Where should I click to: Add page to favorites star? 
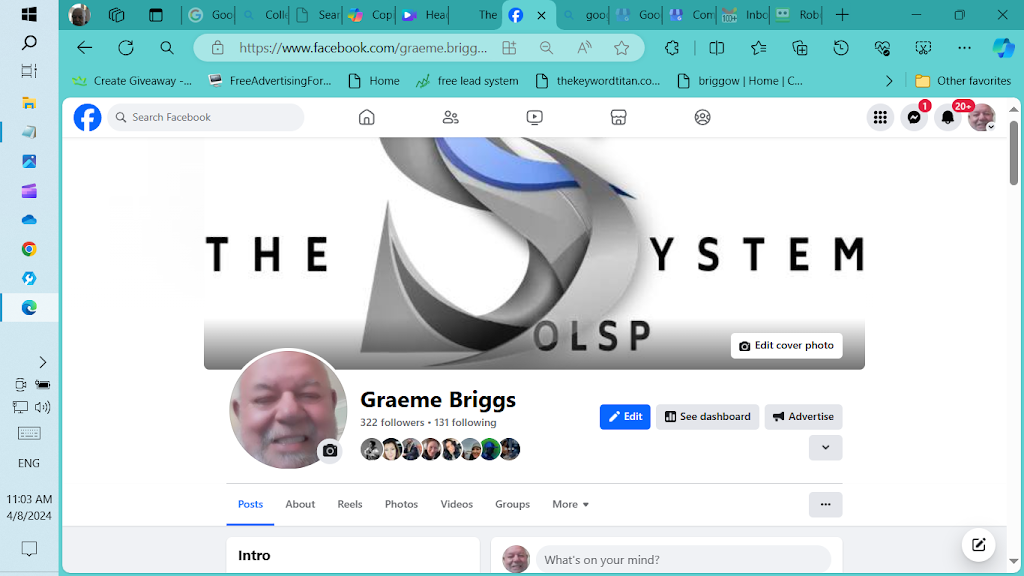pos(622,48)
